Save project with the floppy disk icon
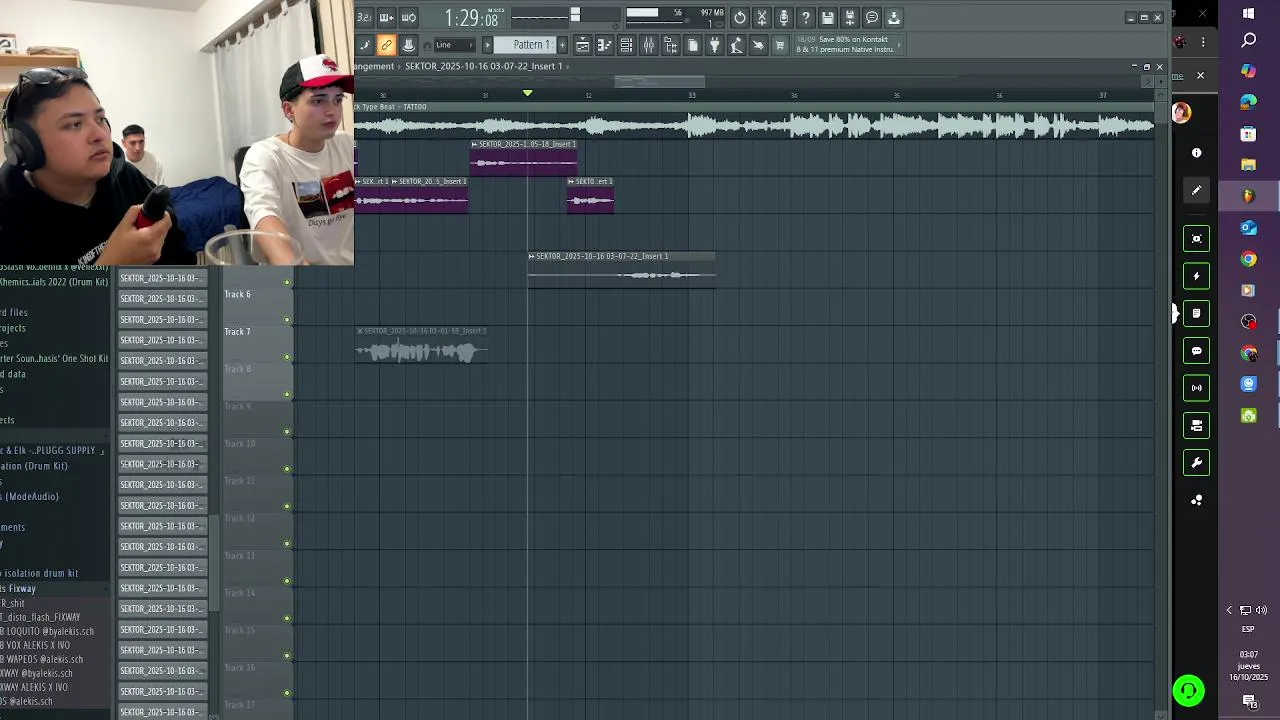The image size is (1280, 720). 828,18
